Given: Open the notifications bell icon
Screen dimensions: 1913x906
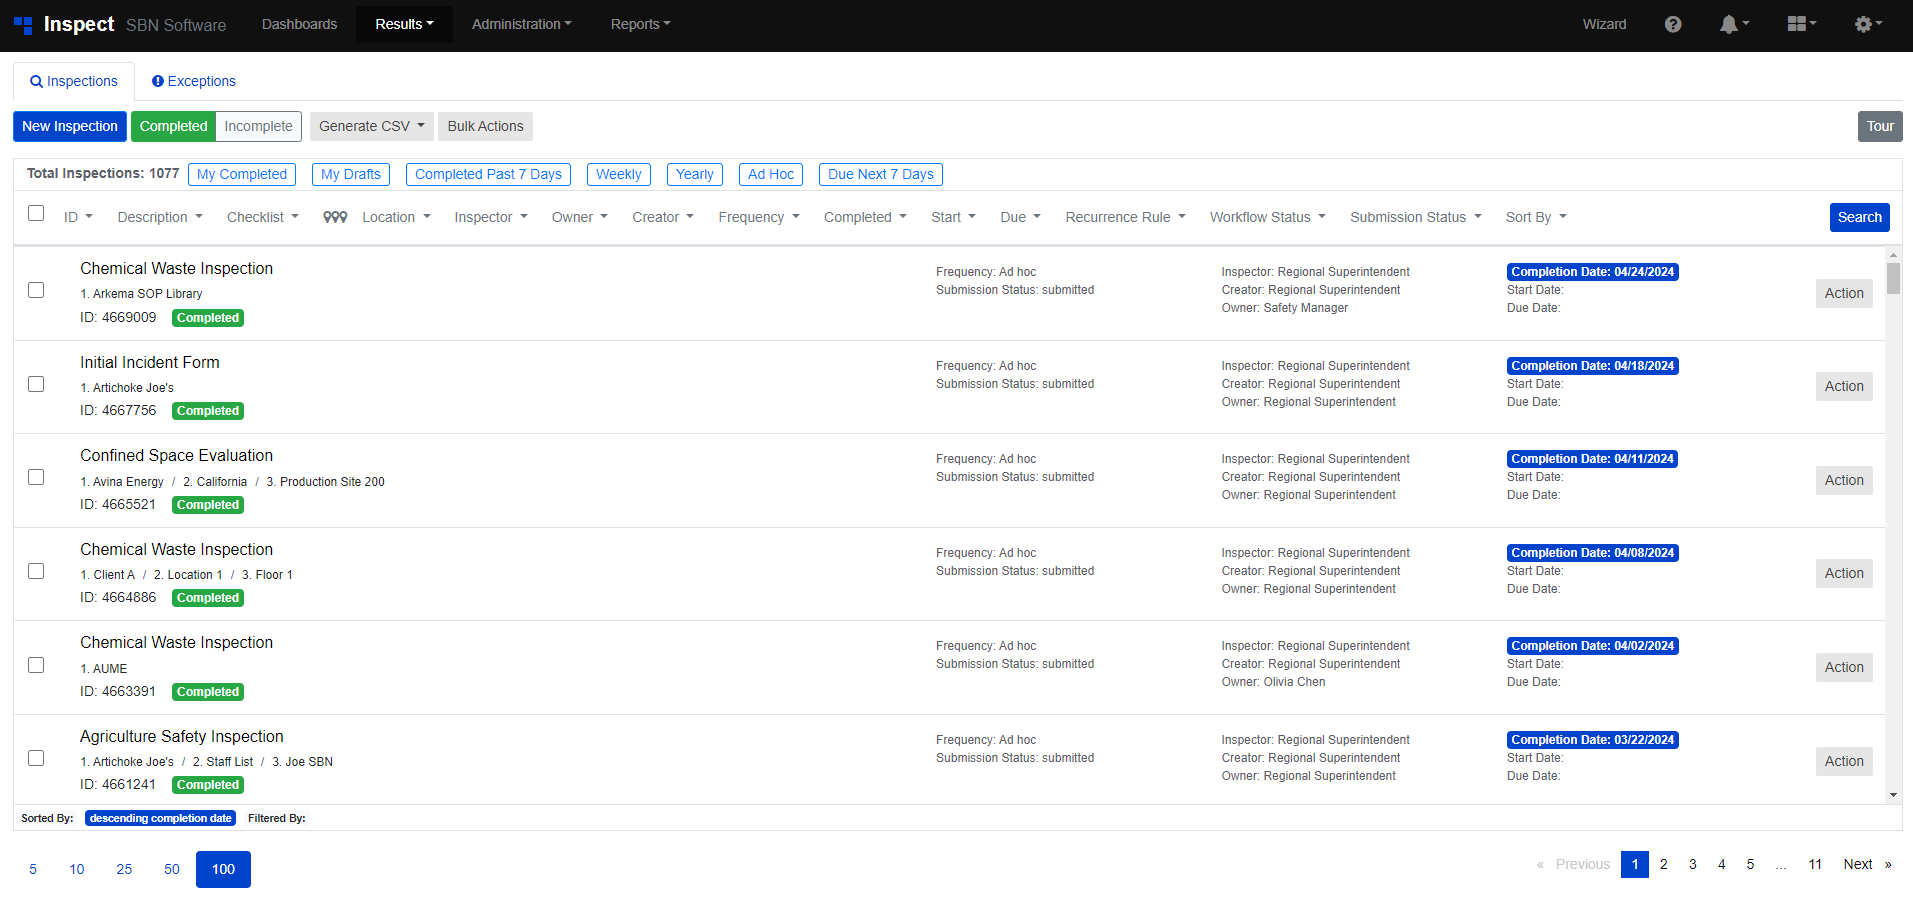Looking at the screenshot, I should pyautogui.click(x=1729, y=24).
